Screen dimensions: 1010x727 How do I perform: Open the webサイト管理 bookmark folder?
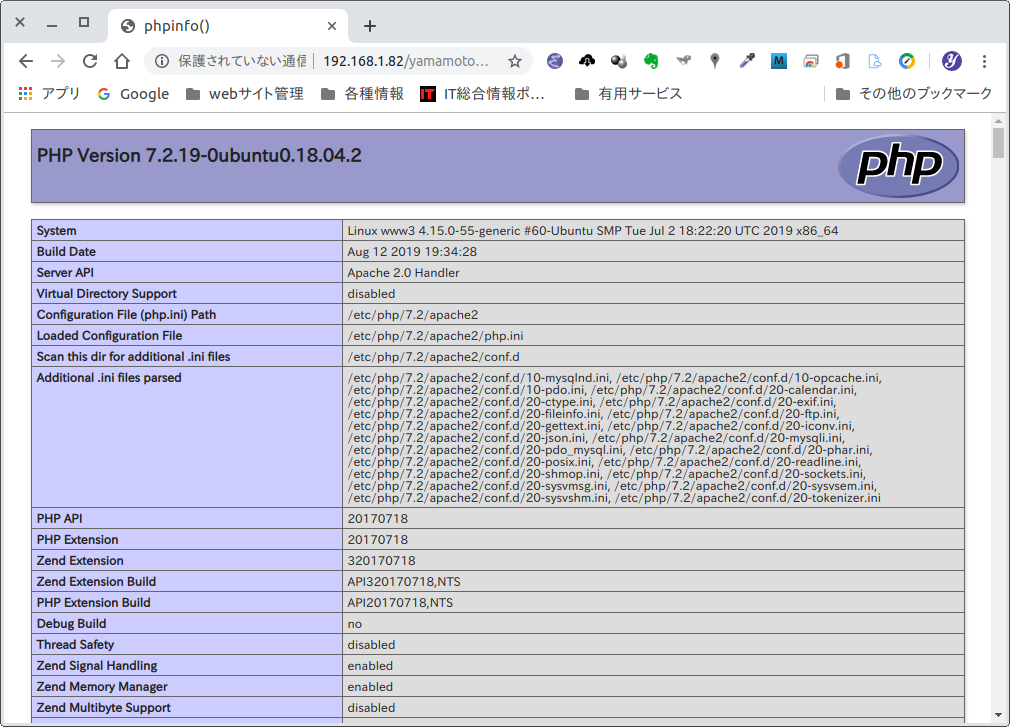[245, 94]
